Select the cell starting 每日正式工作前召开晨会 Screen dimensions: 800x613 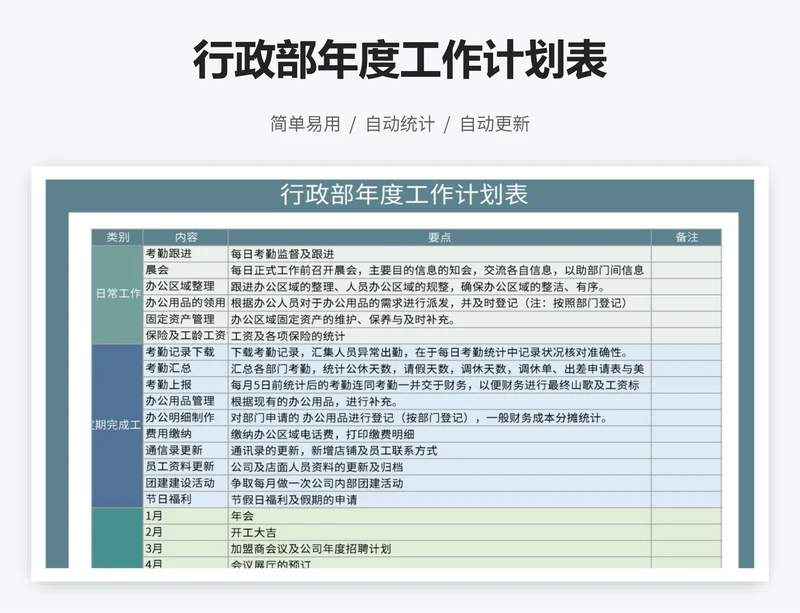[x=439, y=270]
